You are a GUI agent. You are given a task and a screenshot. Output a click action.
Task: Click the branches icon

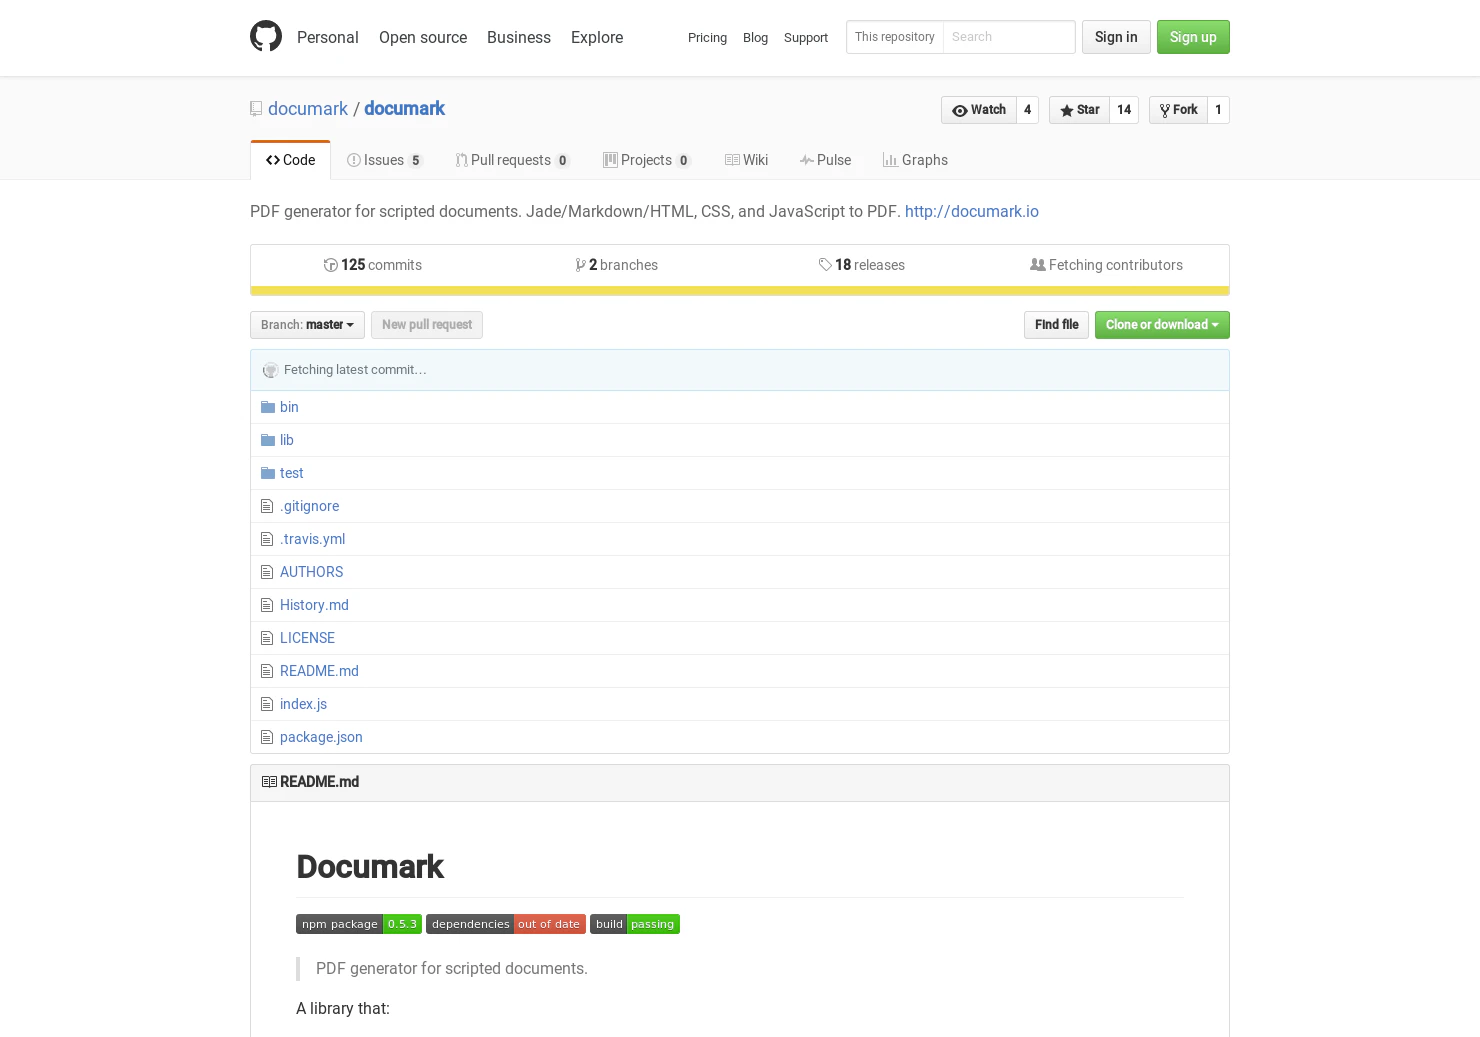coord(581,264)
